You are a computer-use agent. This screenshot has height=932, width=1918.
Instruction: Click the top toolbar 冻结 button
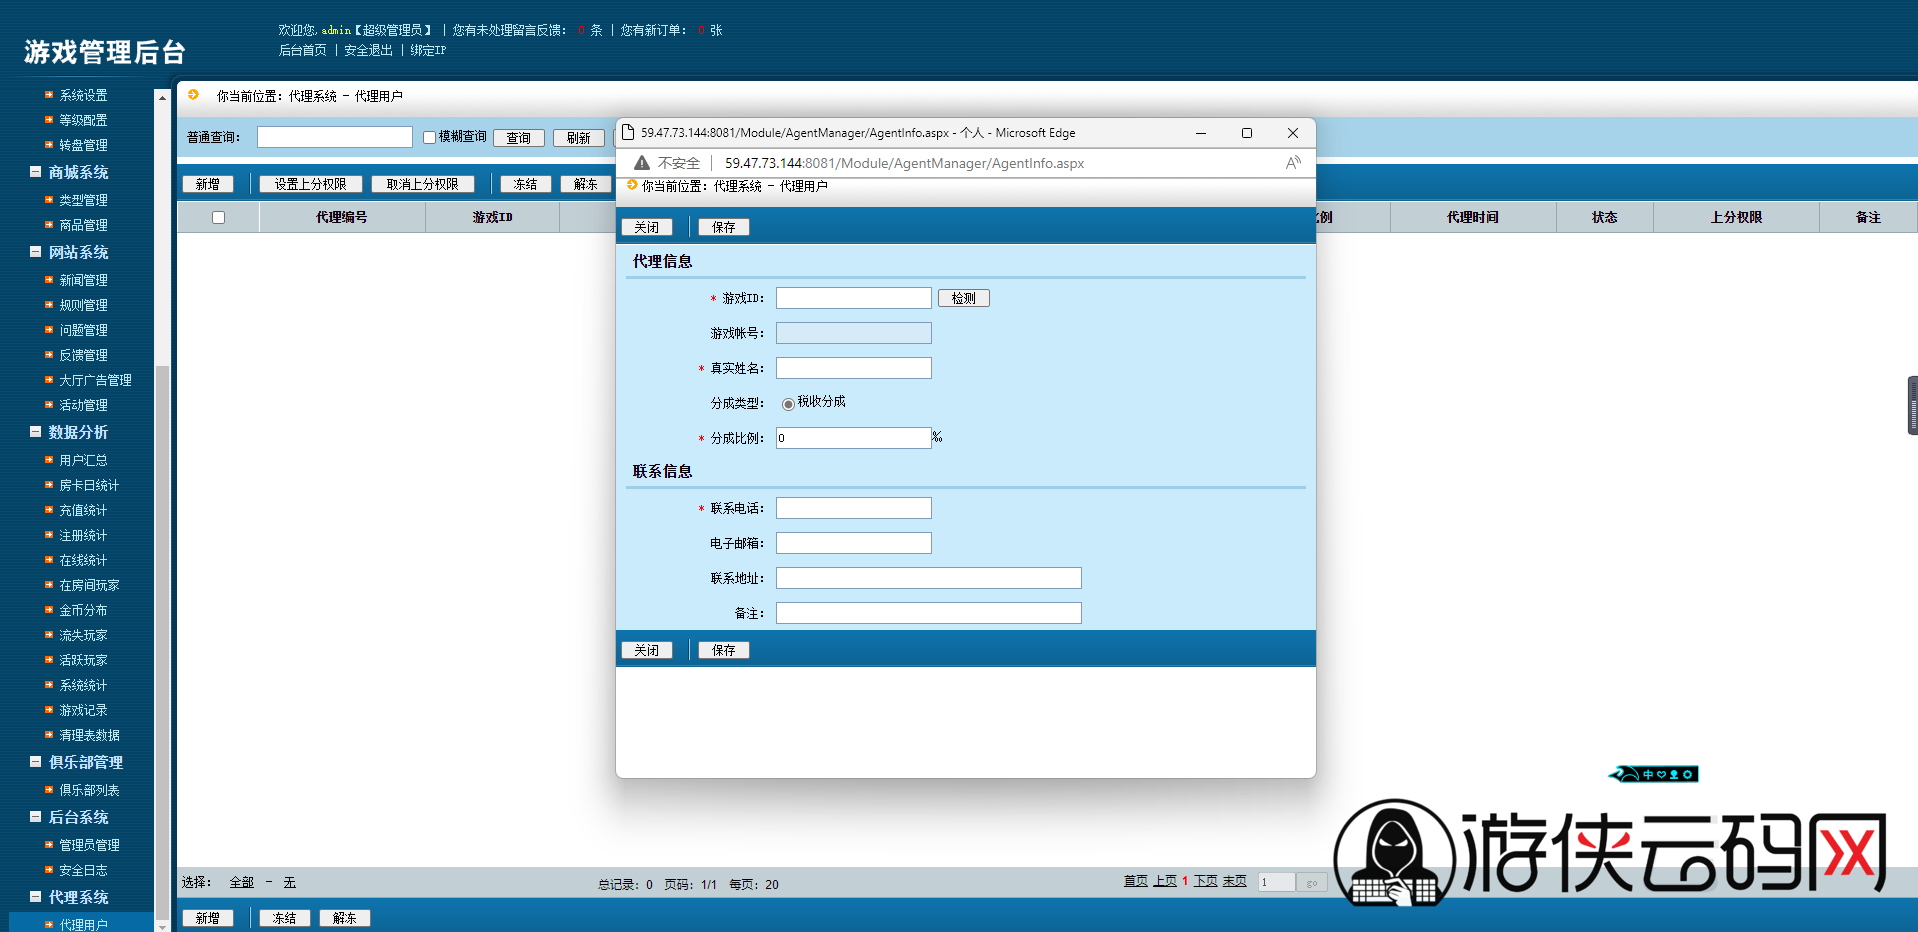pyautogui.click(x=526, y=184)
